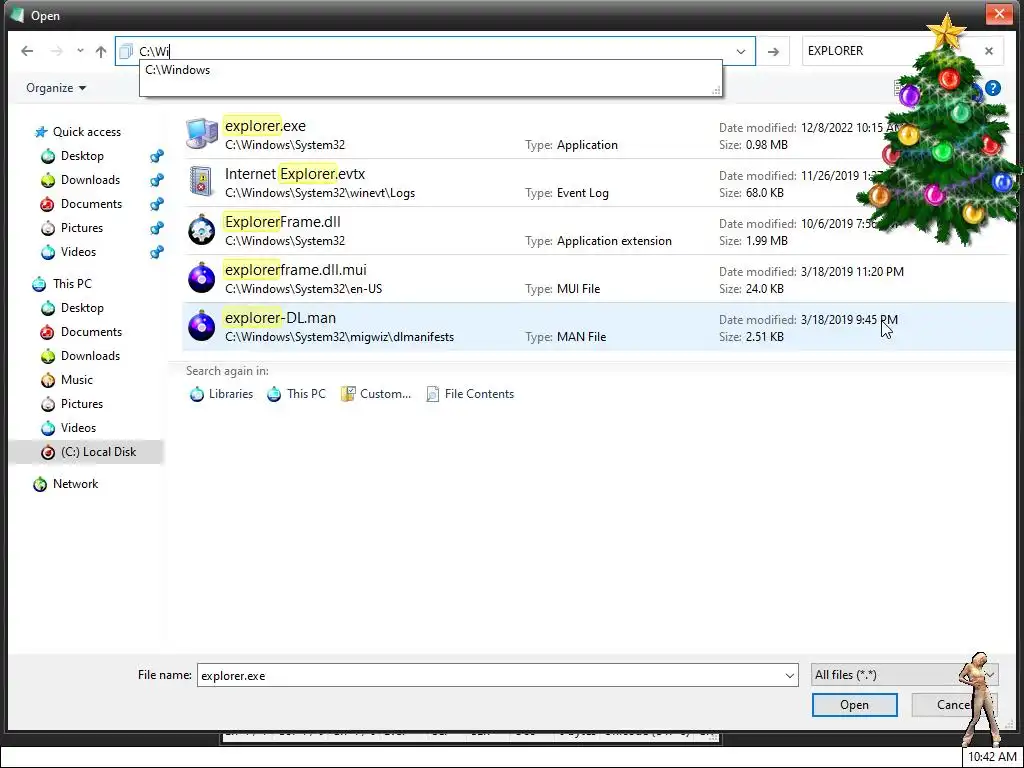Click the Quick access star icon
This screenshot has height=768, width=1024.
(41, 132)
